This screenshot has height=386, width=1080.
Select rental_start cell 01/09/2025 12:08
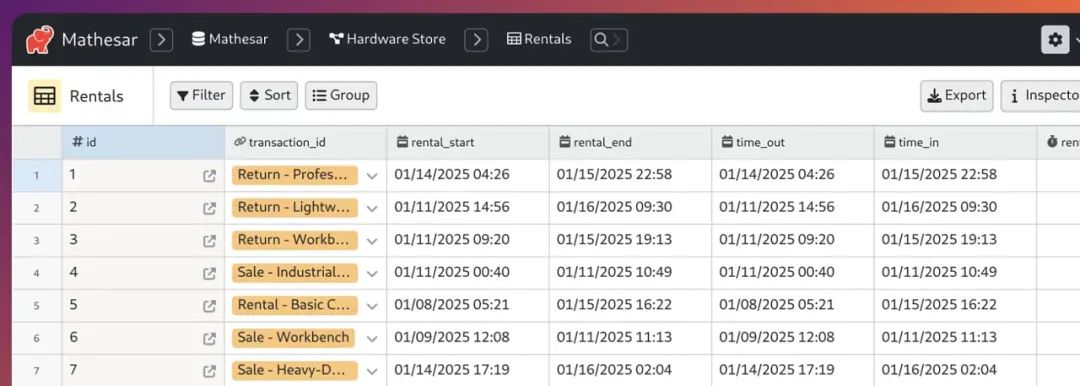[x=468, y=338]
